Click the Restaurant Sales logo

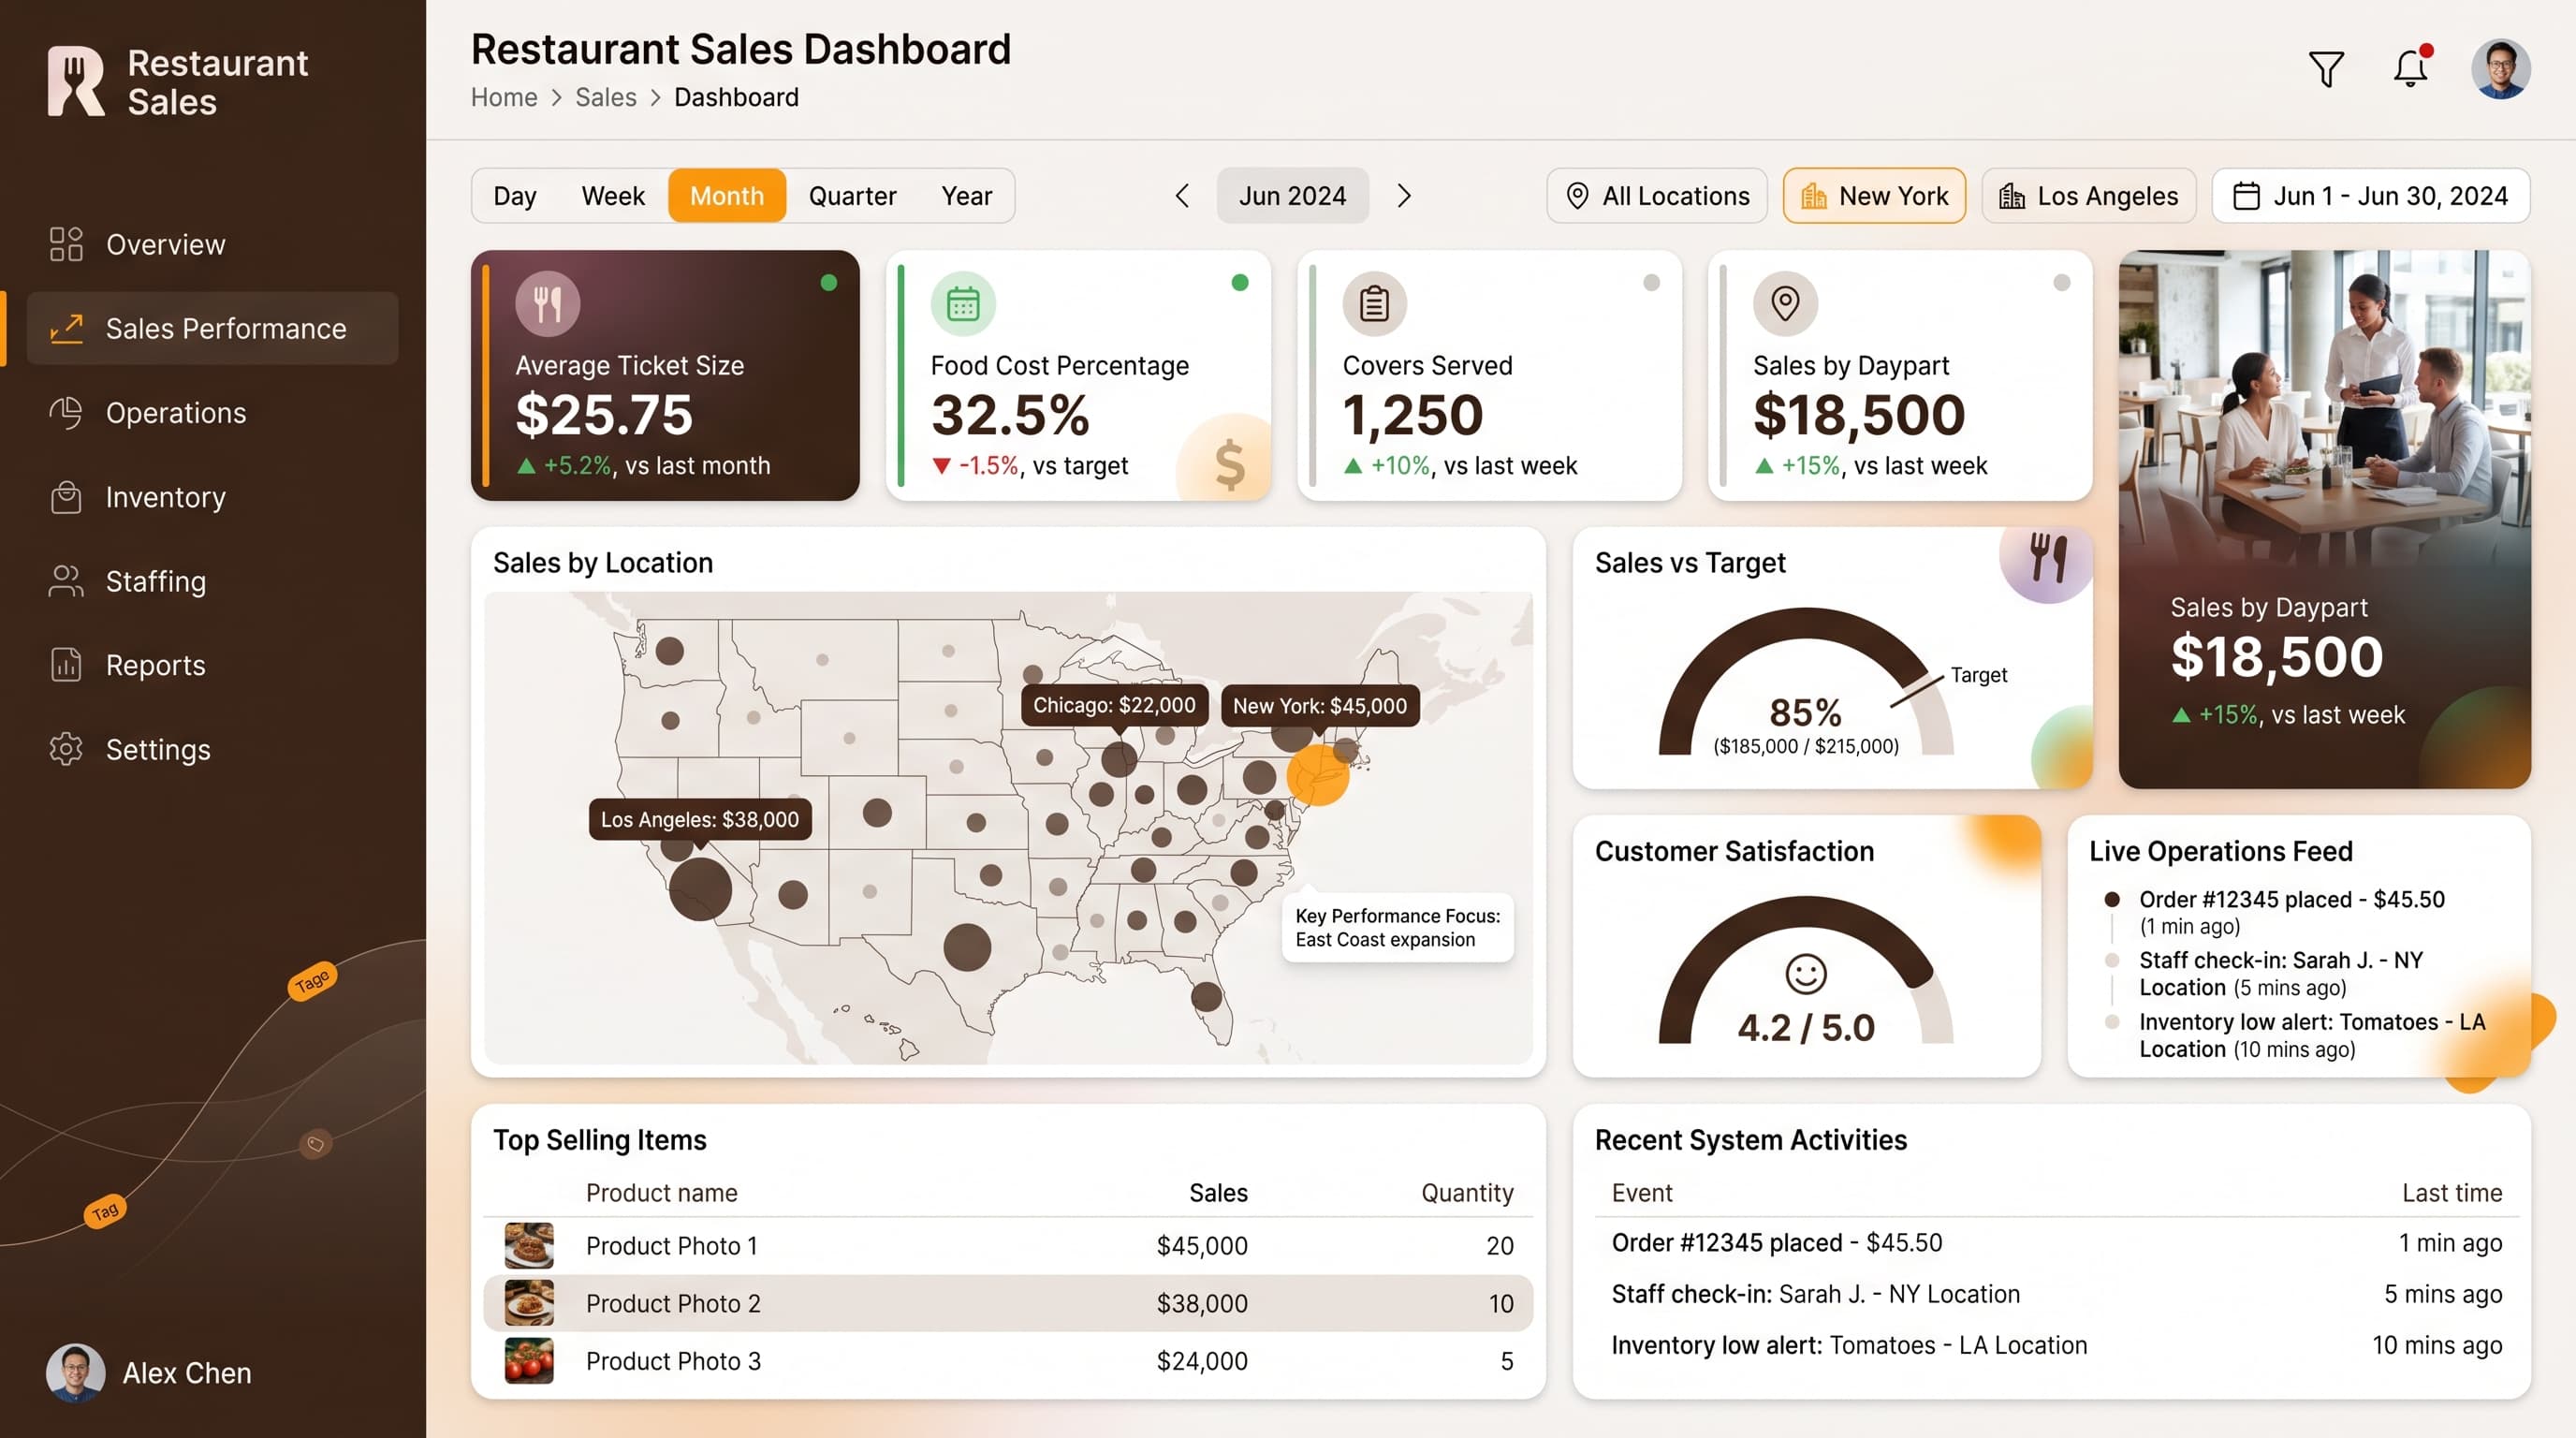tap(178, 82)
